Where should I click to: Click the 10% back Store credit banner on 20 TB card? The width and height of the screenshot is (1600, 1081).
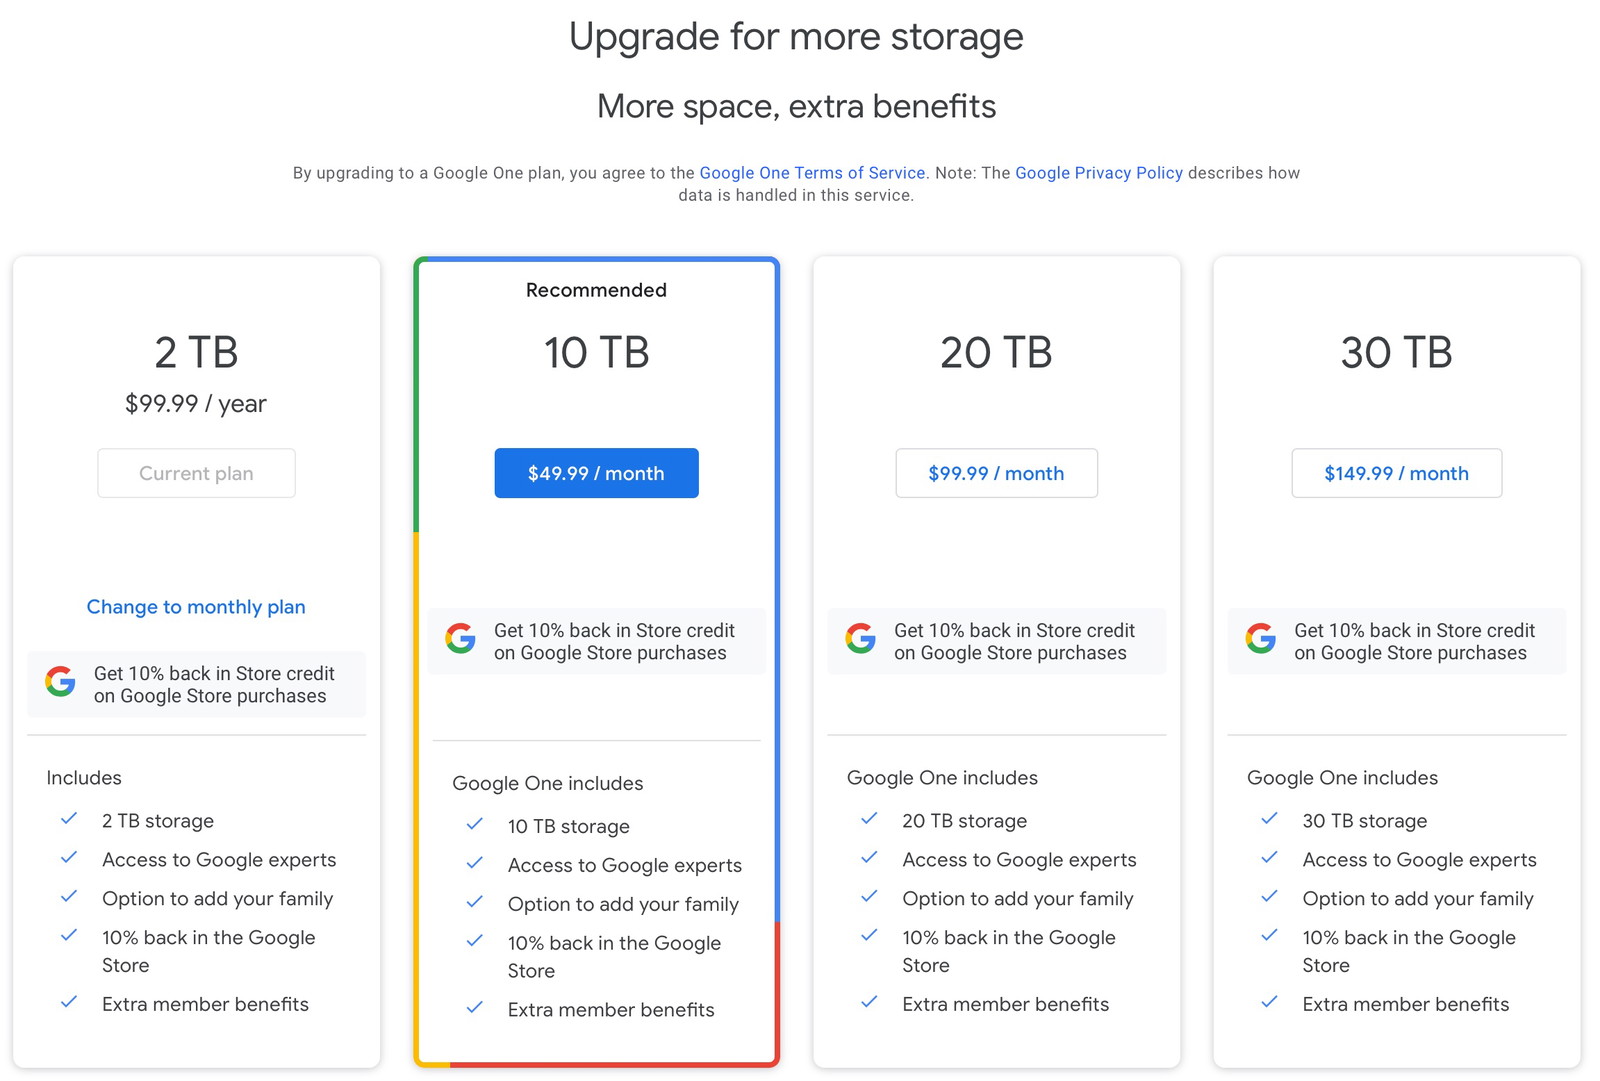[x=996, y=641]
